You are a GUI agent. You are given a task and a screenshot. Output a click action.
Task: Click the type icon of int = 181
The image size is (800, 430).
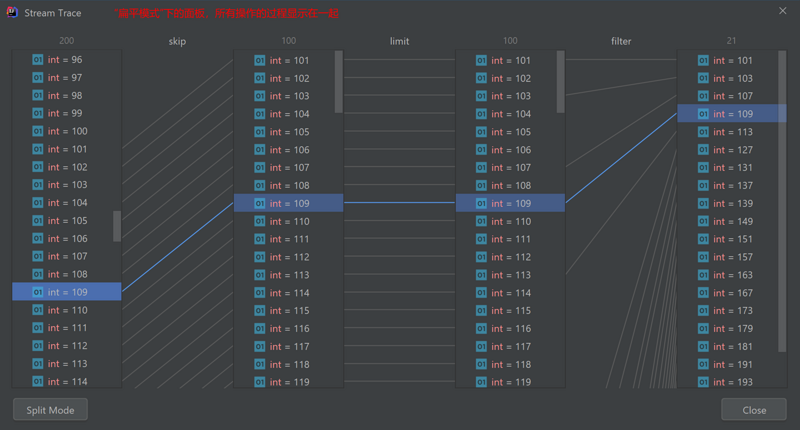point(703,346)
